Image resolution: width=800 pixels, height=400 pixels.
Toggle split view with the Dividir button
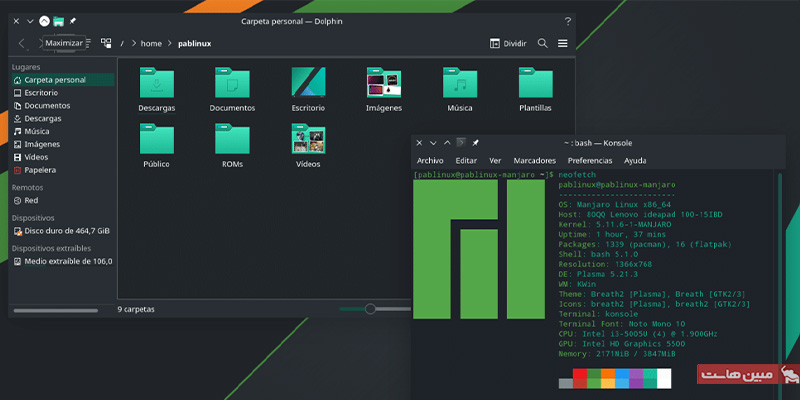(x=508, y=43)
